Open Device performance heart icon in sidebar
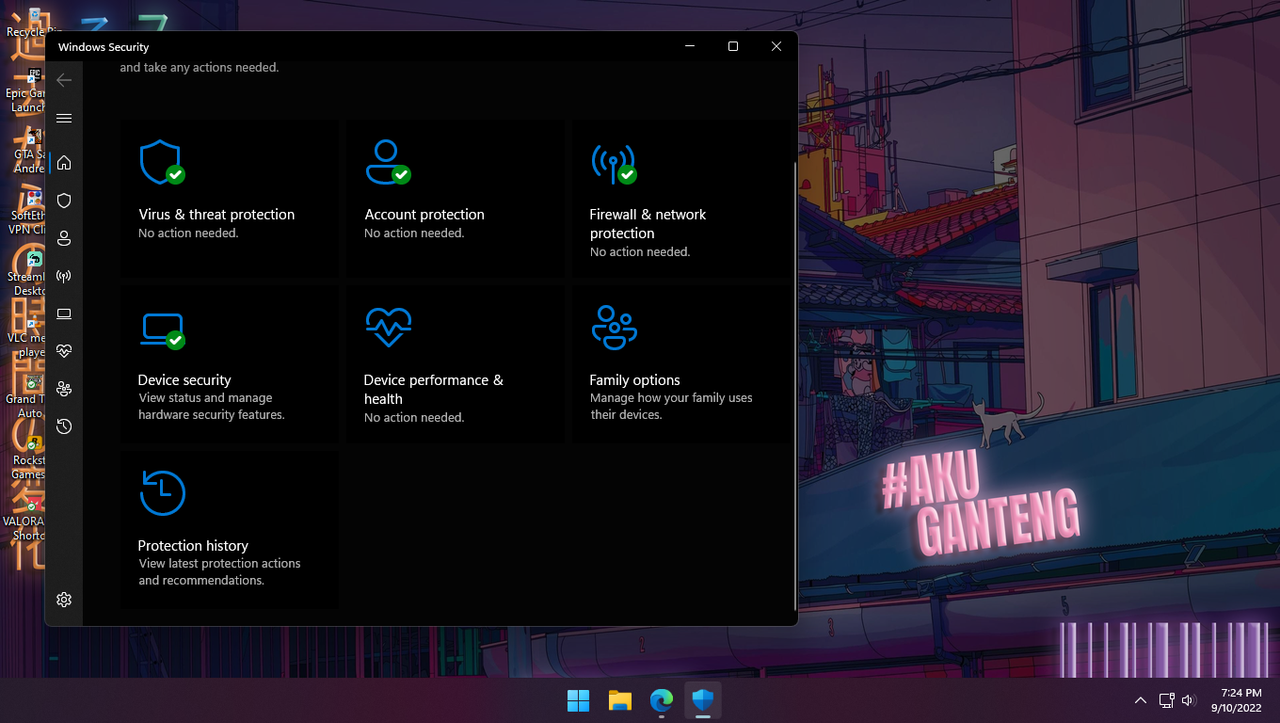 64,351
